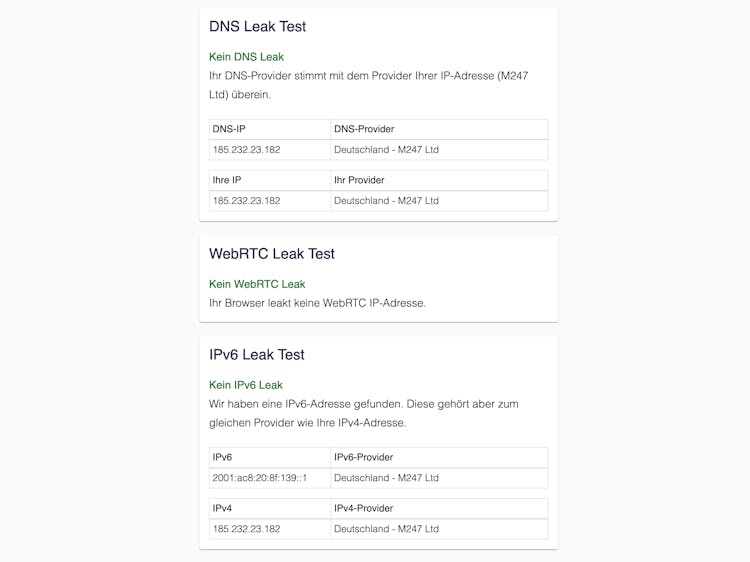The image size is (750, 562).
Task: Click the Ihre IP header cell
Action: pyautogui.click(x=270, y=180)
